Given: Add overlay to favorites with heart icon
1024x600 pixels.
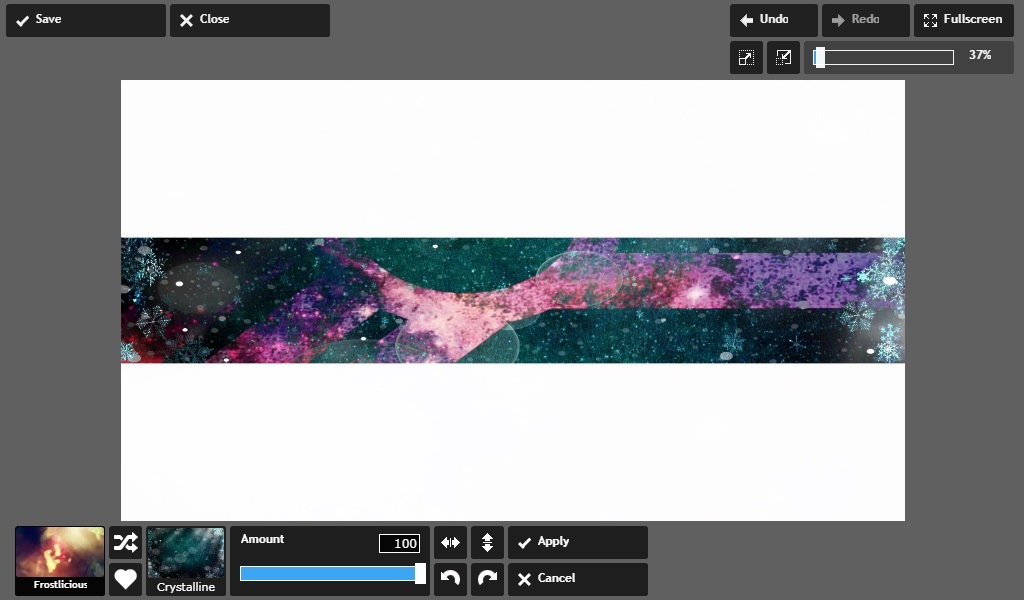Looking at the screenshot, I should [125, 579].
